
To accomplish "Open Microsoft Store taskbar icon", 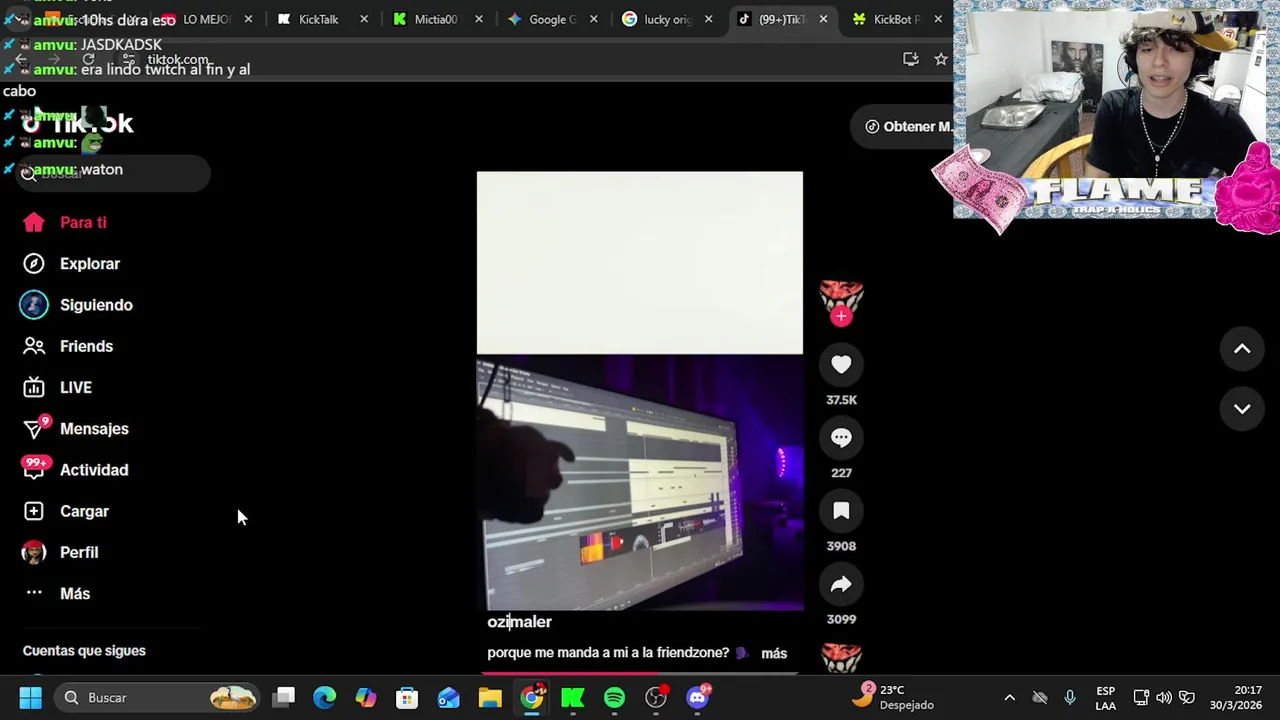I will coord(407,697).
